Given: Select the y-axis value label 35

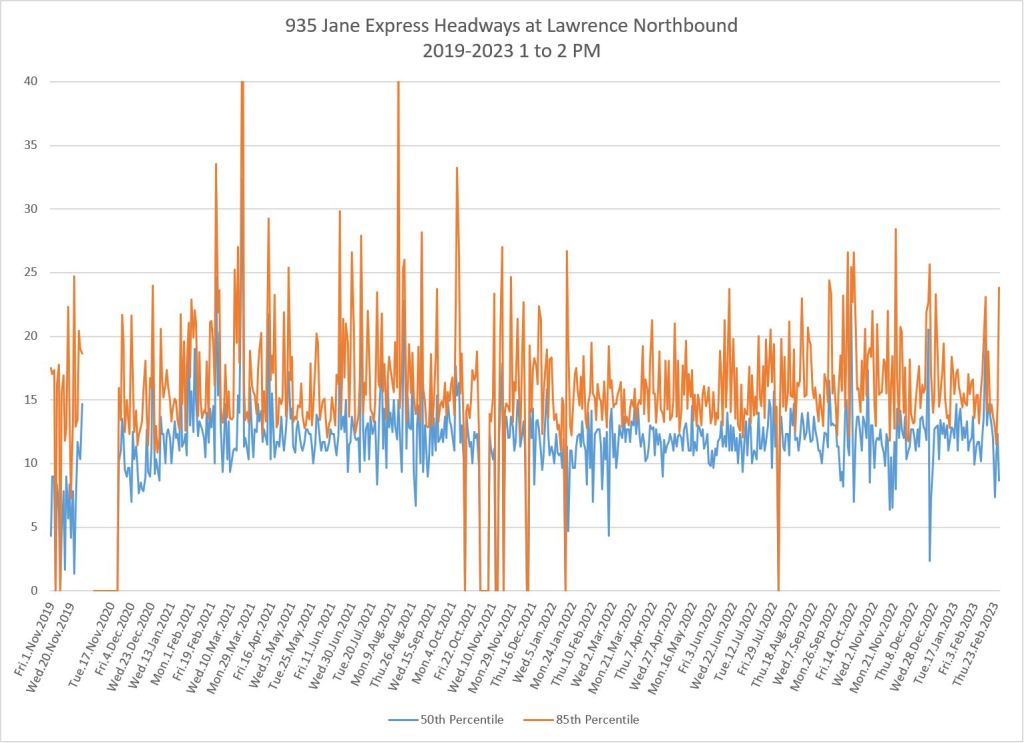Looking at the screenshot, I should 32,145.
